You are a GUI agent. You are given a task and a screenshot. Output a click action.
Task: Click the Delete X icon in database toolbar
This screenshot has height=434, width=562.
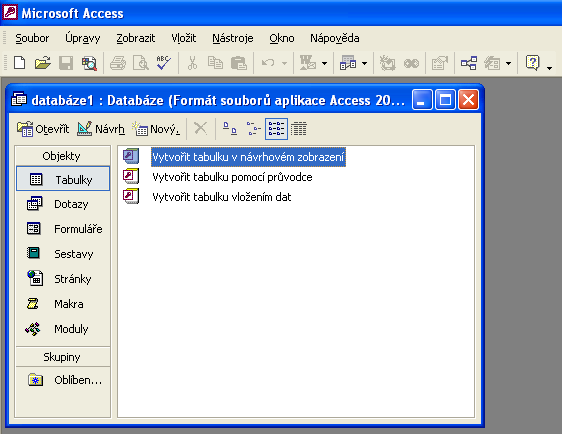pos(200,128)
